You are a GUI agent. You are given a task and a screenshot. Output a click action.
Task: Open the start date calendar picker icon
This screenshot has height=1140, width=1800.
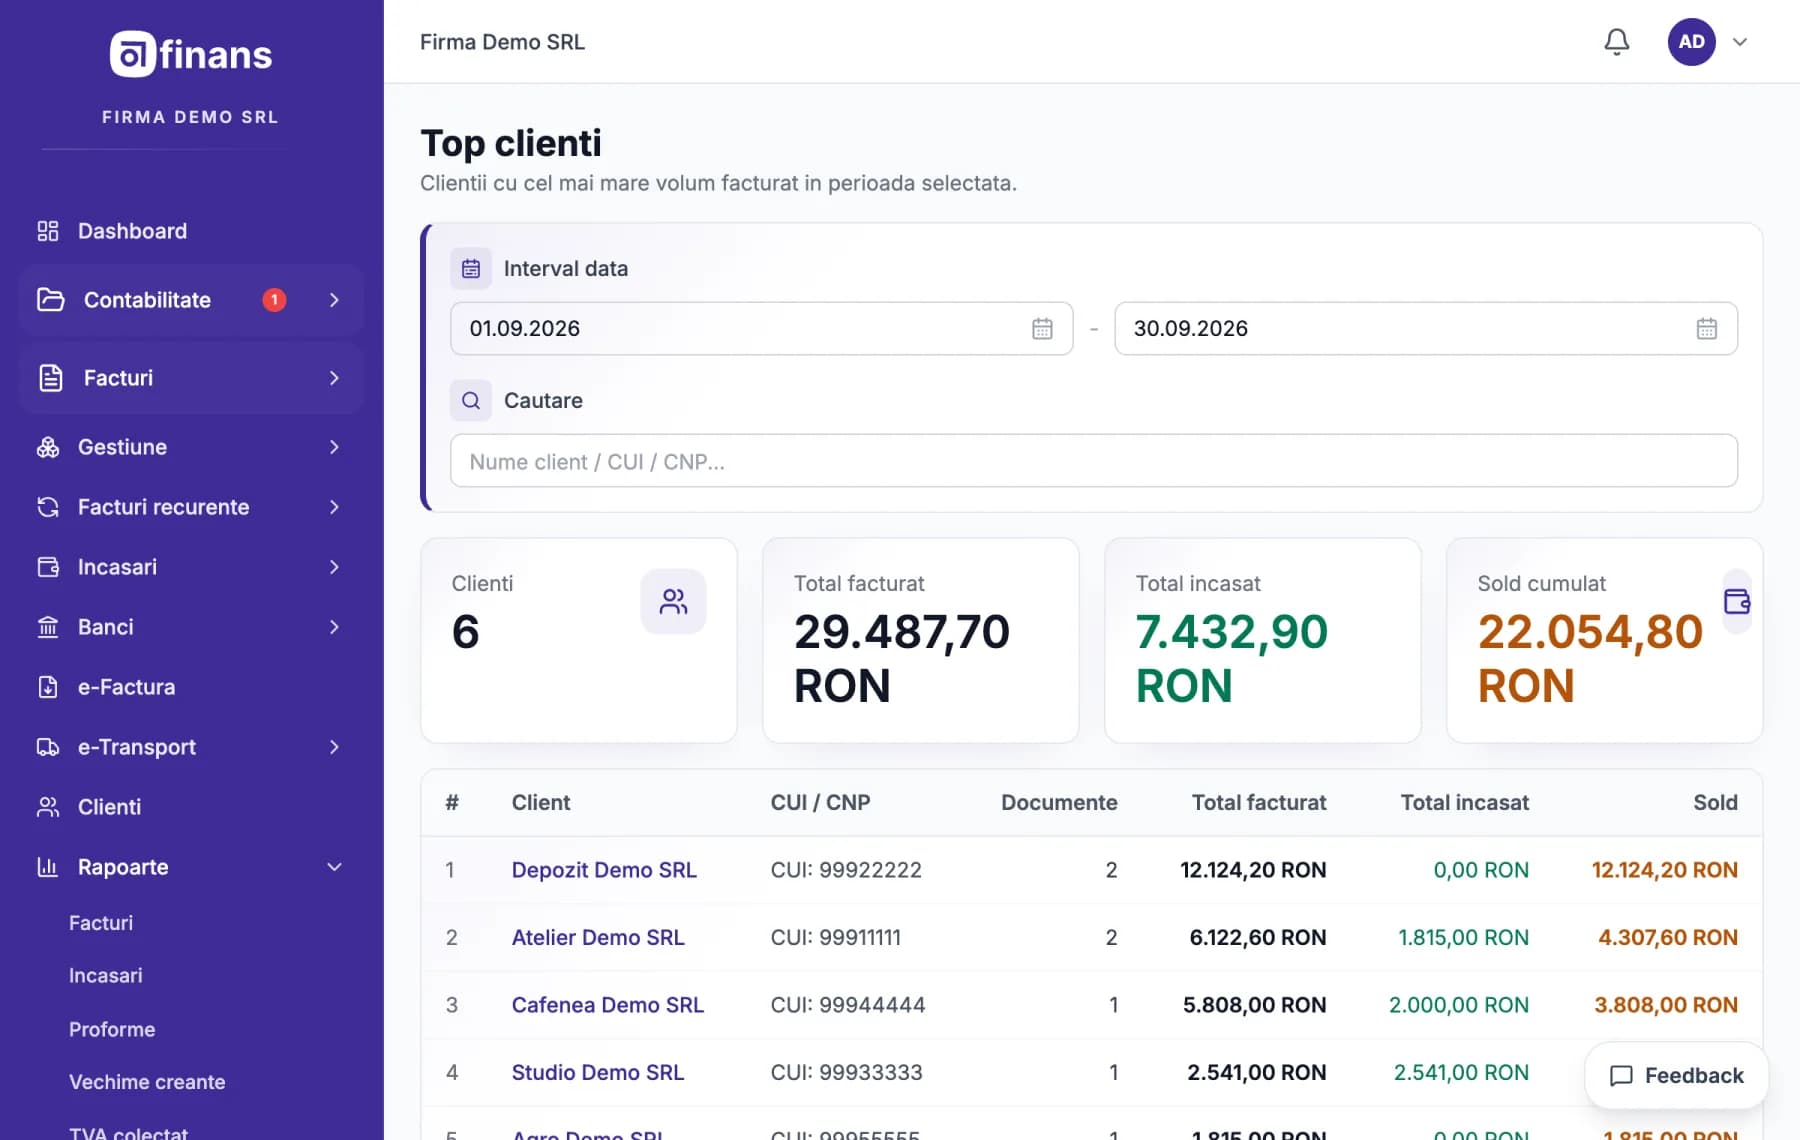pyautogui.click(x=1042, y=328)
